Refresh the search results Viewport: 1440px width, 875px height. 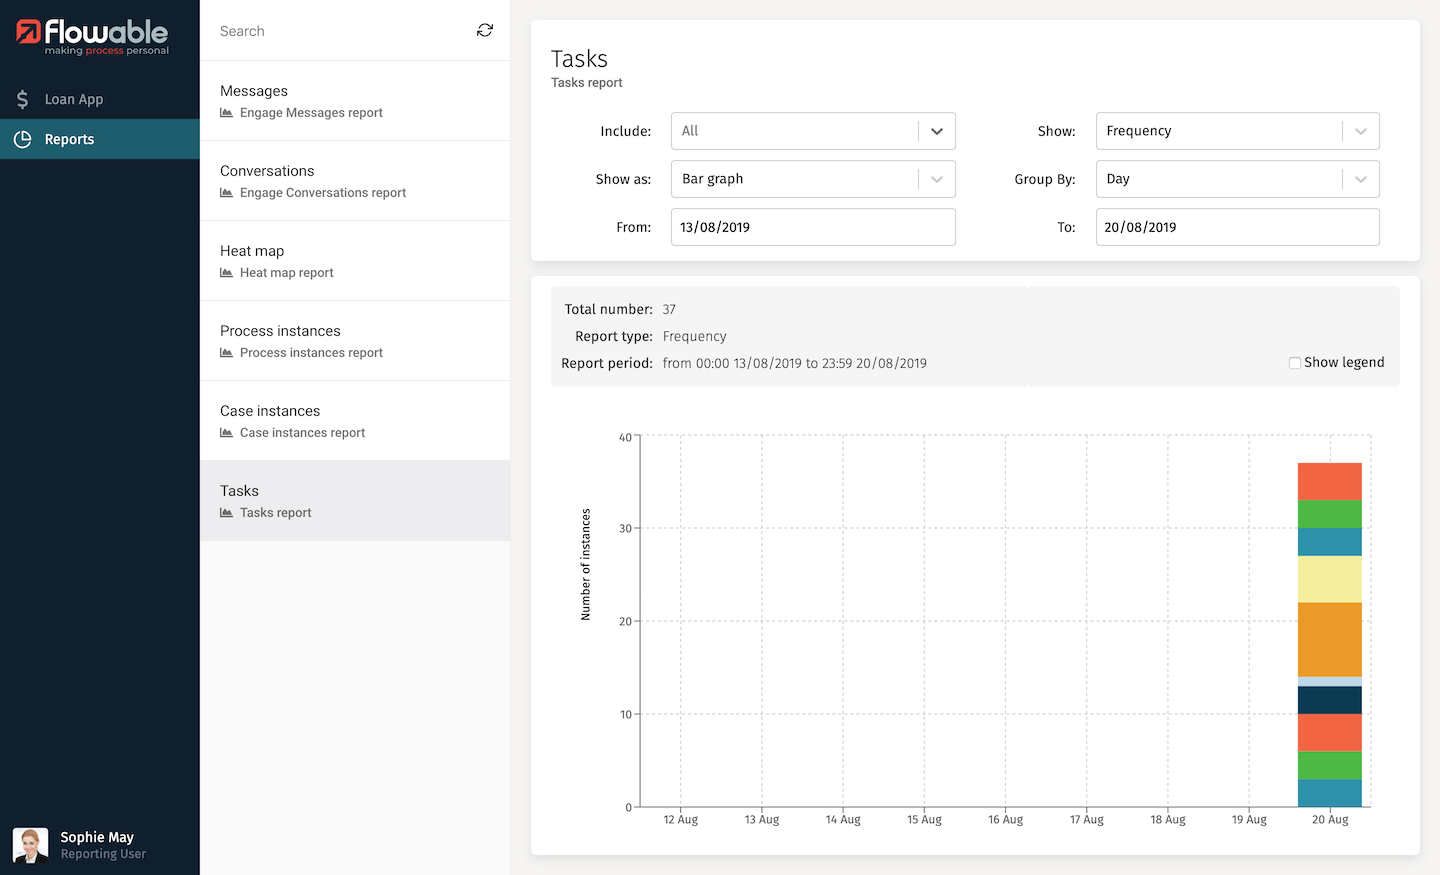click(x=484, y=30)
